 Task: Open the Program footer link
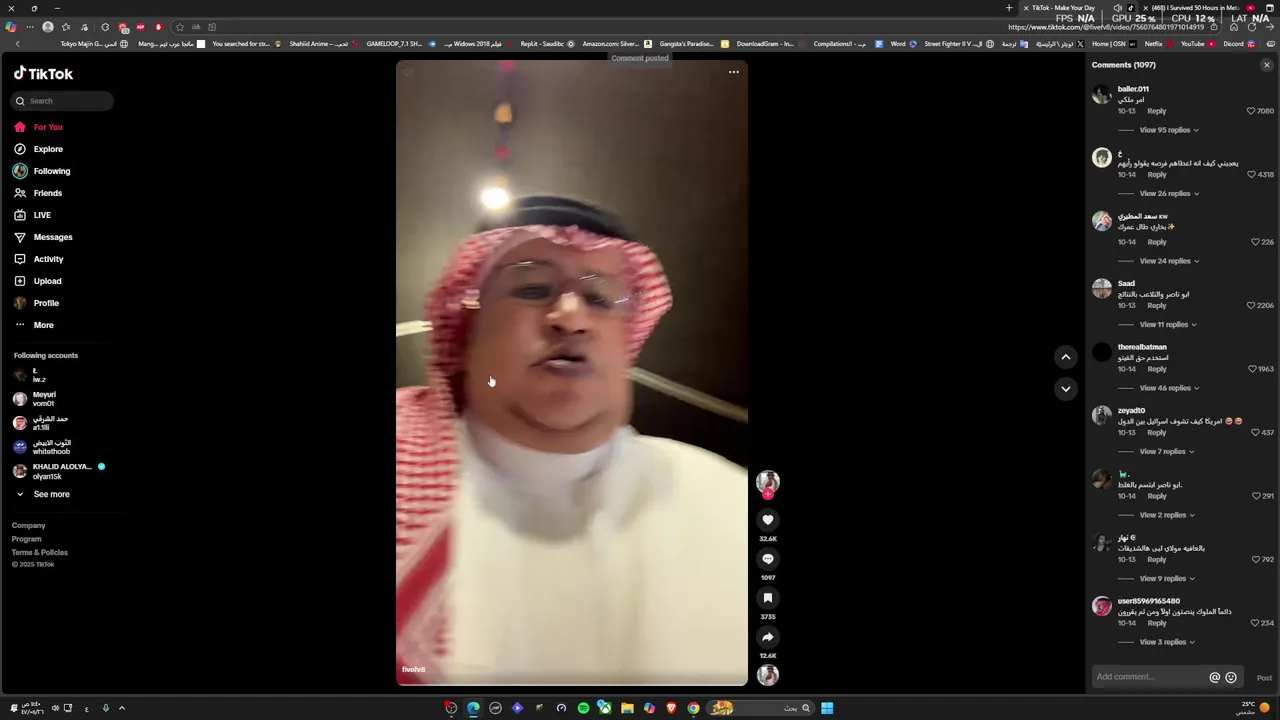point(26,539)
